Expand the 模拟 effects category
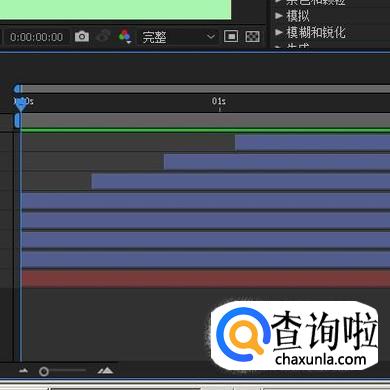This screenshot has height=390, width=390. (292, 16)
